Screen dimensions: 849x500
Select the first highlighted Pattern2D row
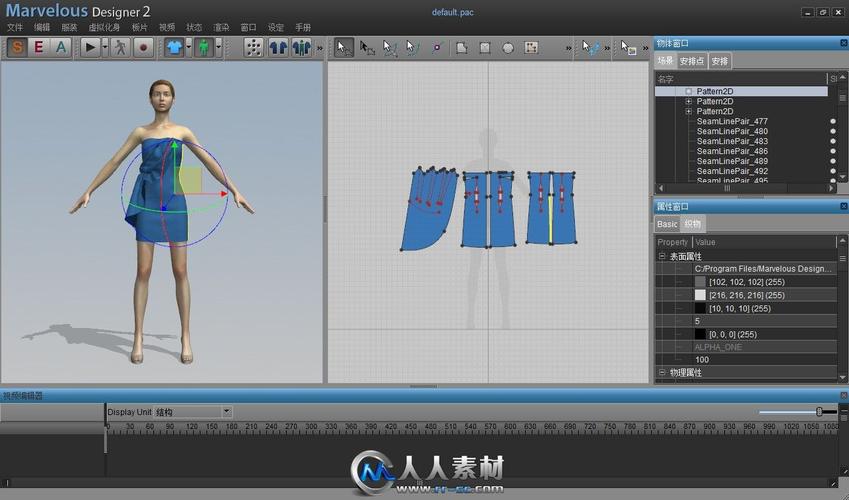click(x=741, y=91)
